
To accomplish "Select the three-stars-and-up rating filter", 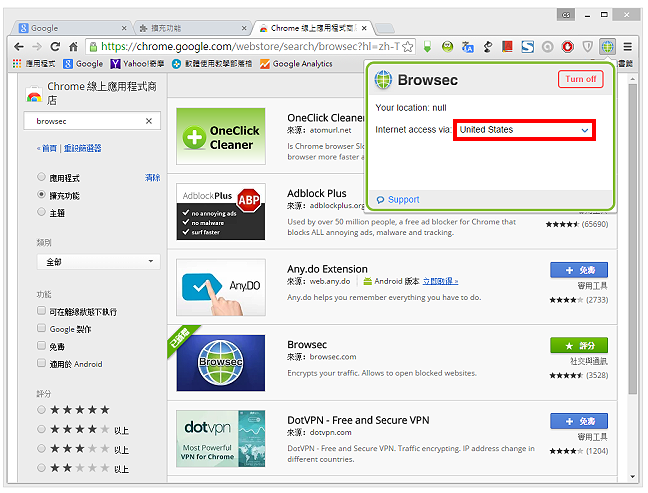I will [41, 448].
